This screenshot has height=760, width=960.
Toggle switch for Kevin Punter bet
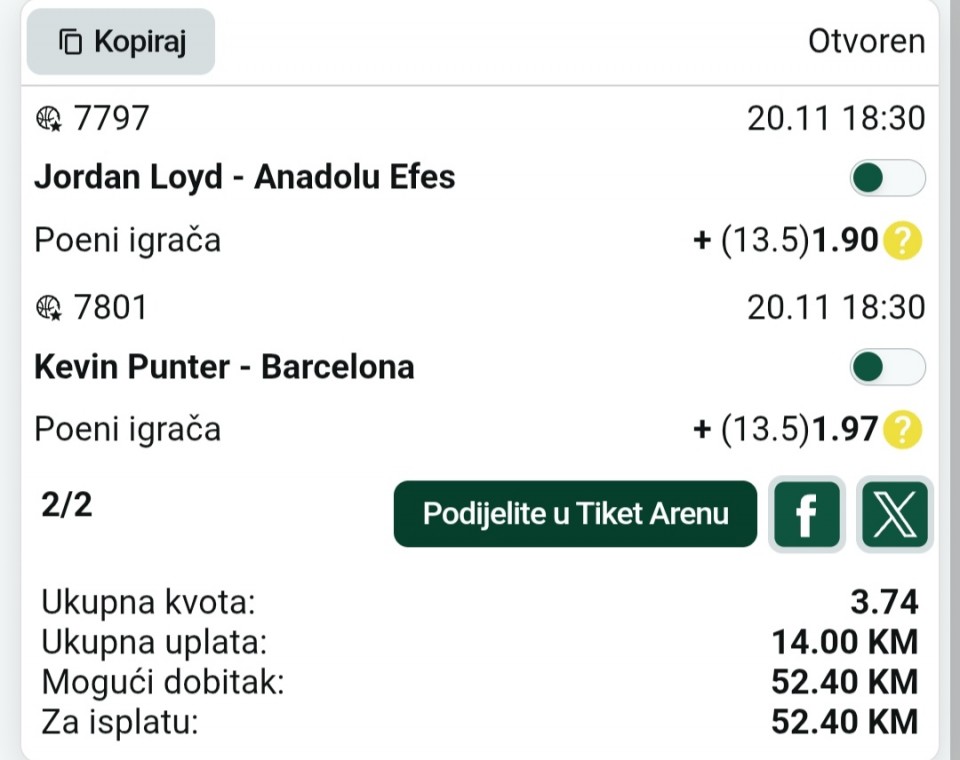[887, 367]
